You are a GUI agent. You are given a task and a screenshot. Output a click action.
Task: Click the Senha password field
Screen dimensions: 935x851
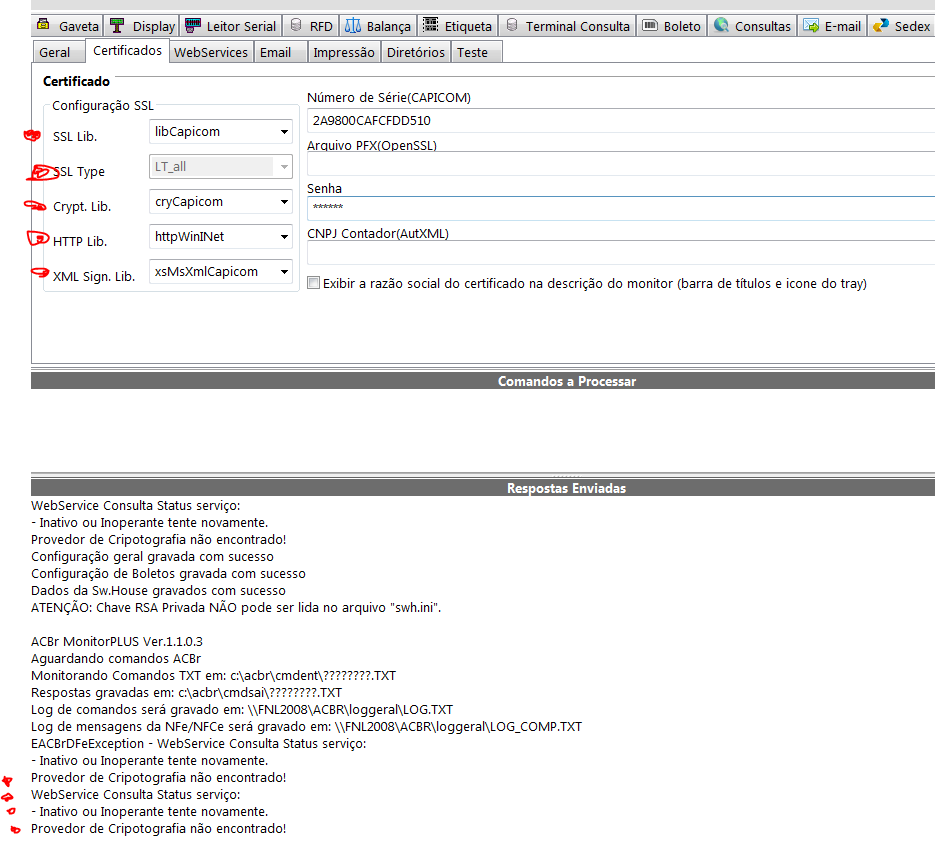tap(621, 208)
